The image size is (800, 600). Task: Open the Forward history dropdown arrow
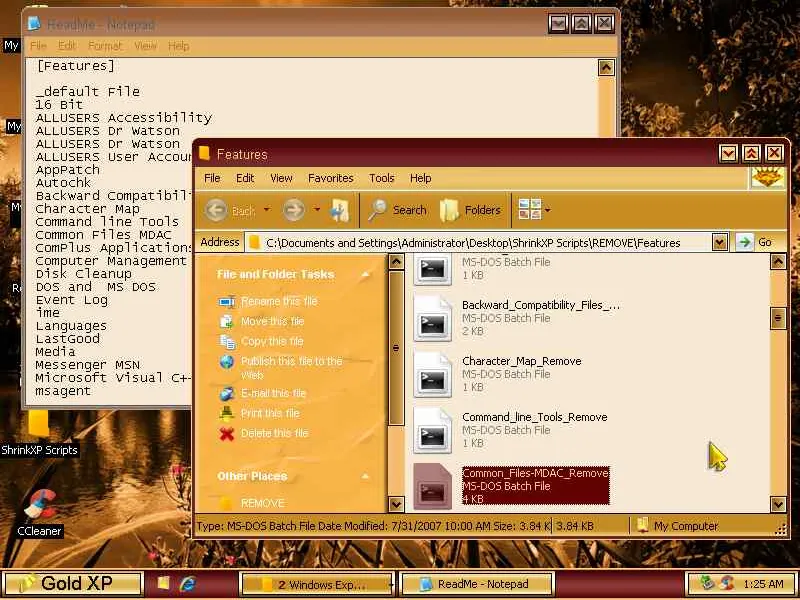tap(317, 210)
